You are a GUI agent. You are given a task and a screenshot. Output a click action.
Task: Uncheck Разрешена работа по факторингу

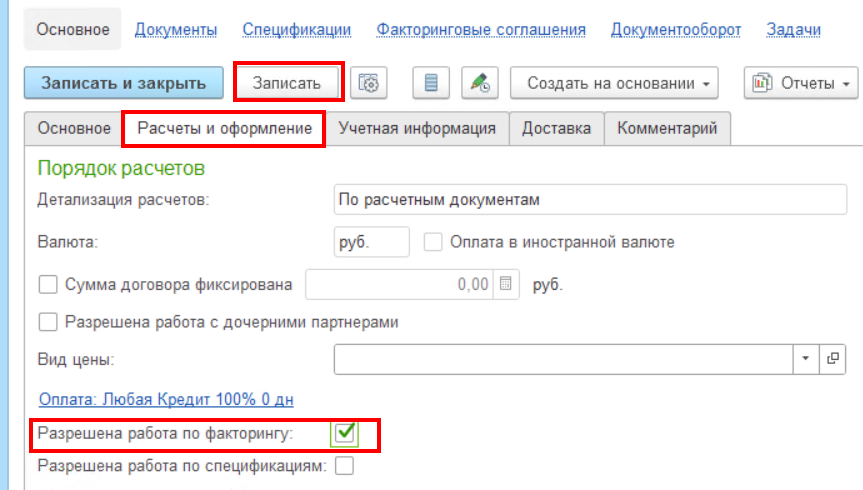point(345,434)
